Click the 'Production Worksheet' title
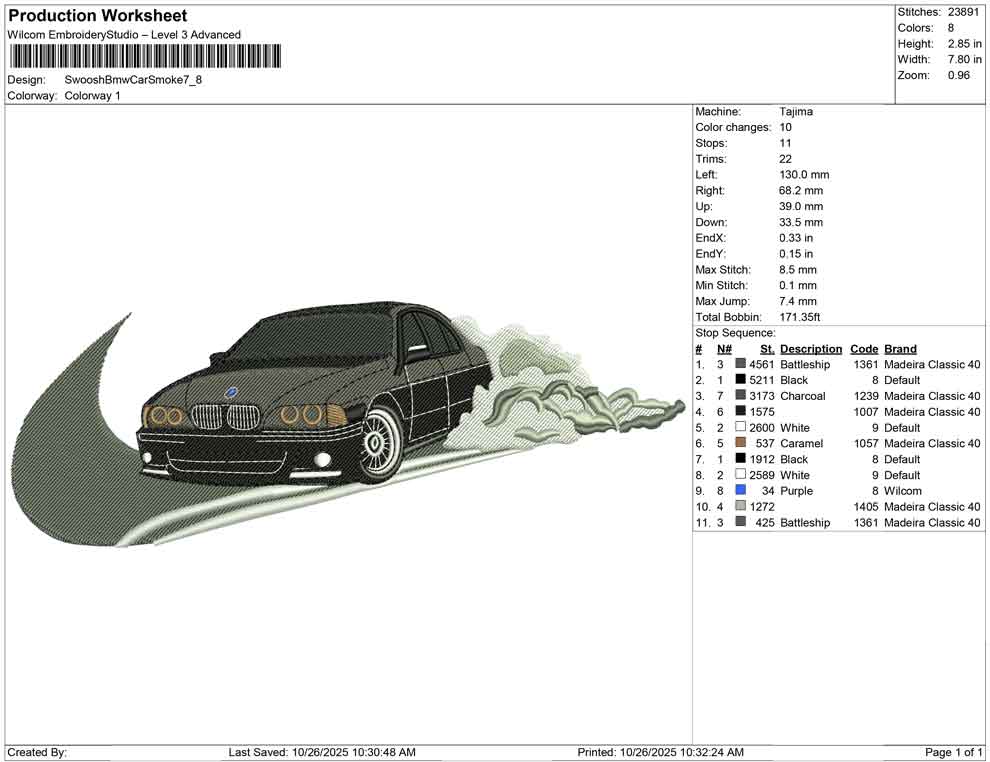 click(98, 16)
